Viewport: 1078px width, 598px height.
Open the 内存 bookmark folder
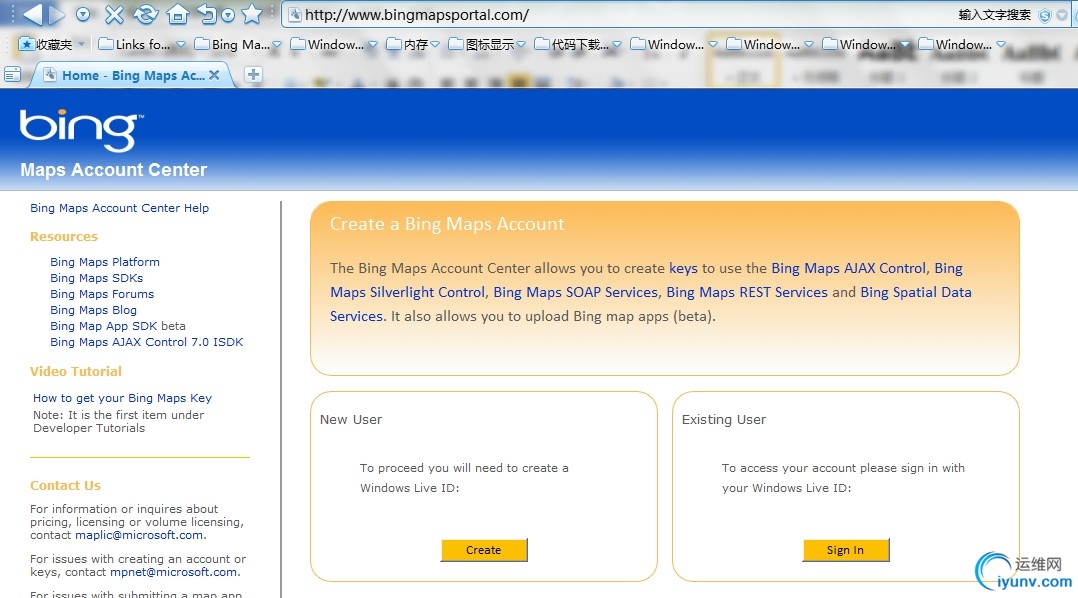[x=408, y=45]
